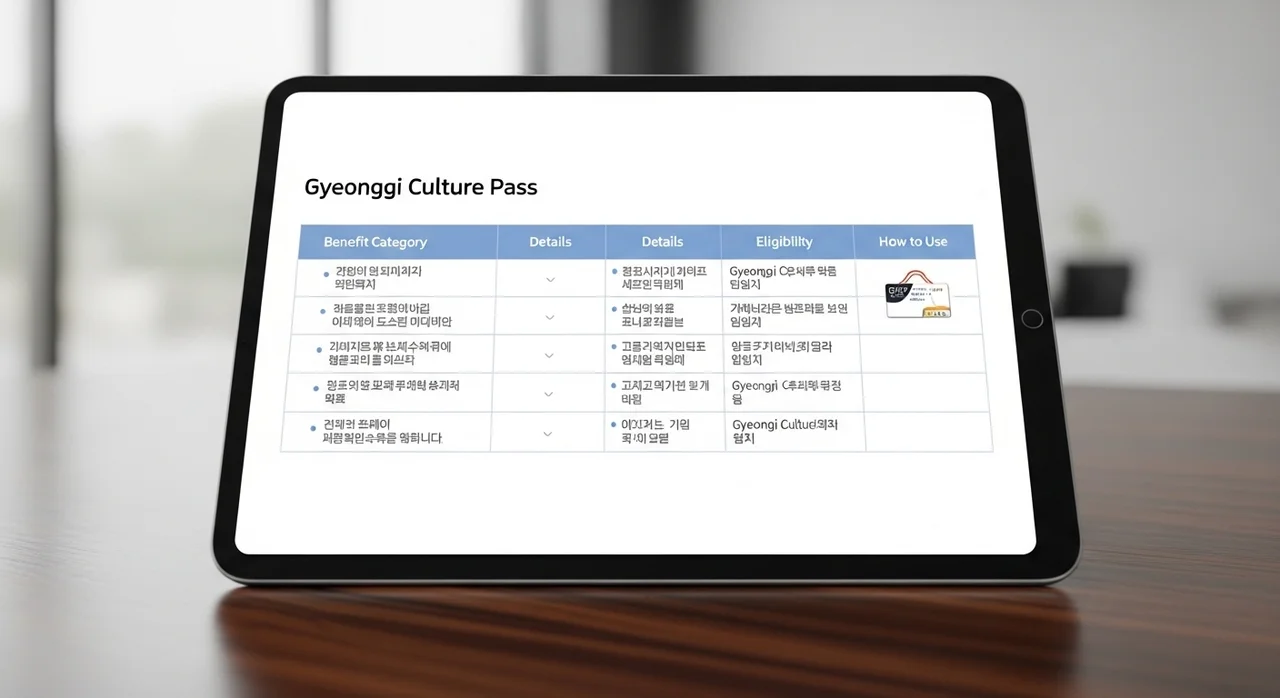Open the How to Use column header
This screenshot has height=698, width=1280.
(x=912, y=242)
